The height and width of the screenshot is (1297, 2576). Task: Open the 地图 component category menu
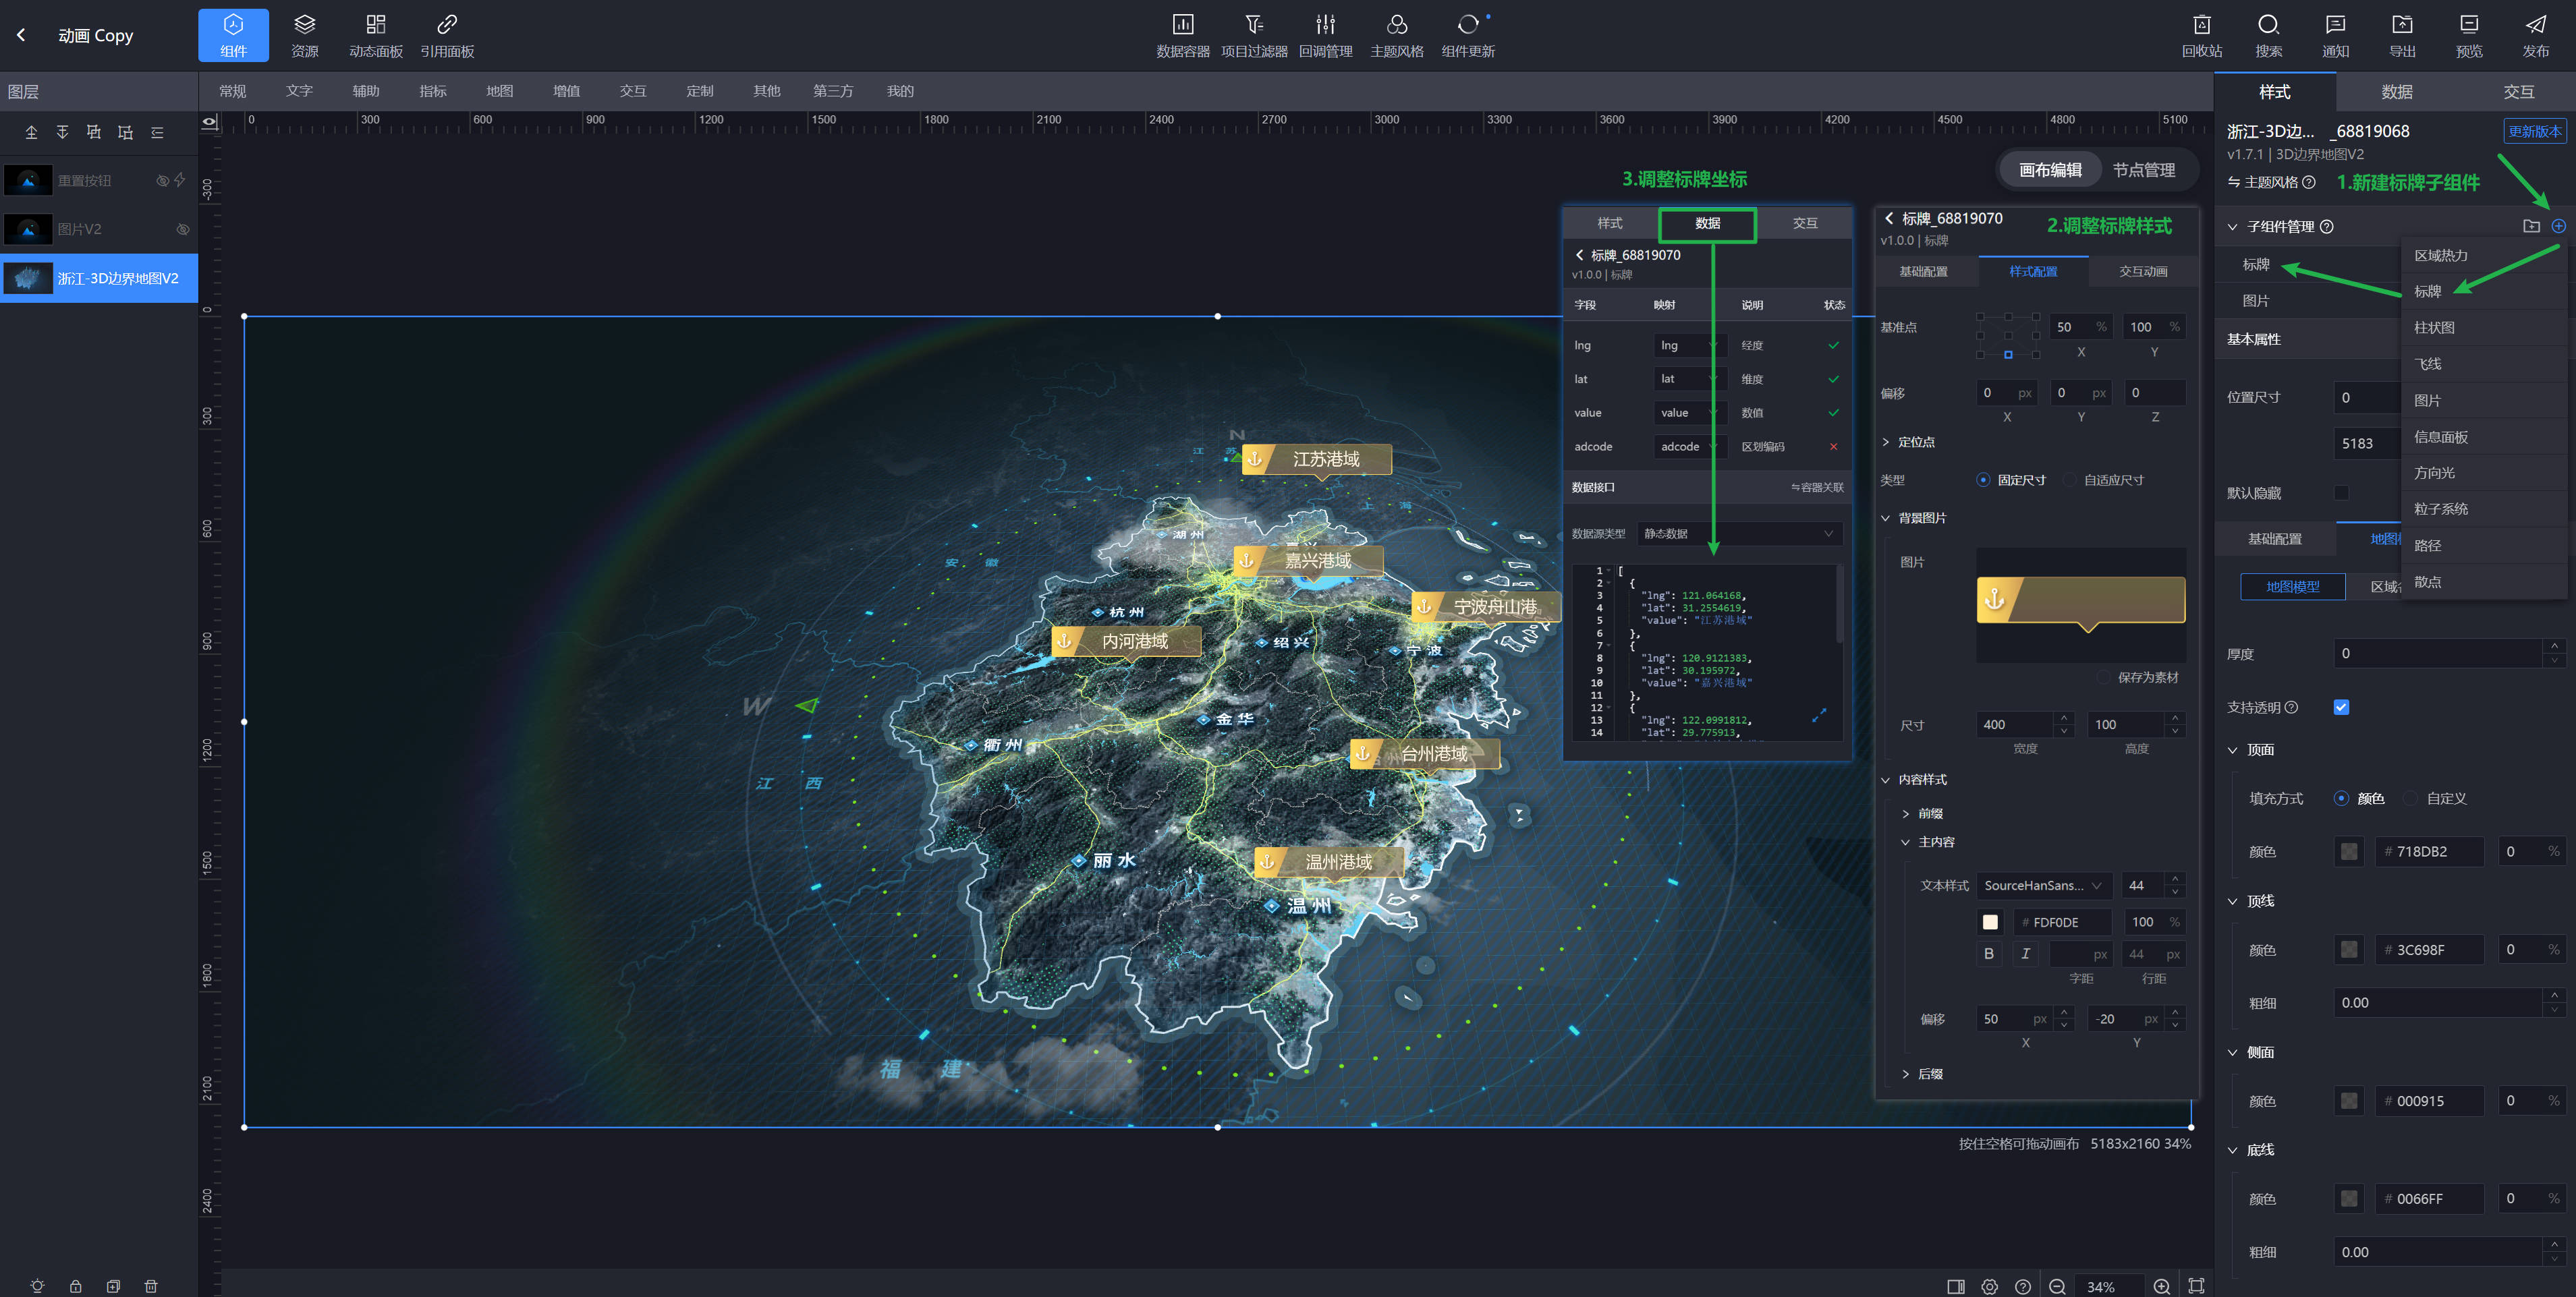pos(499,91)
